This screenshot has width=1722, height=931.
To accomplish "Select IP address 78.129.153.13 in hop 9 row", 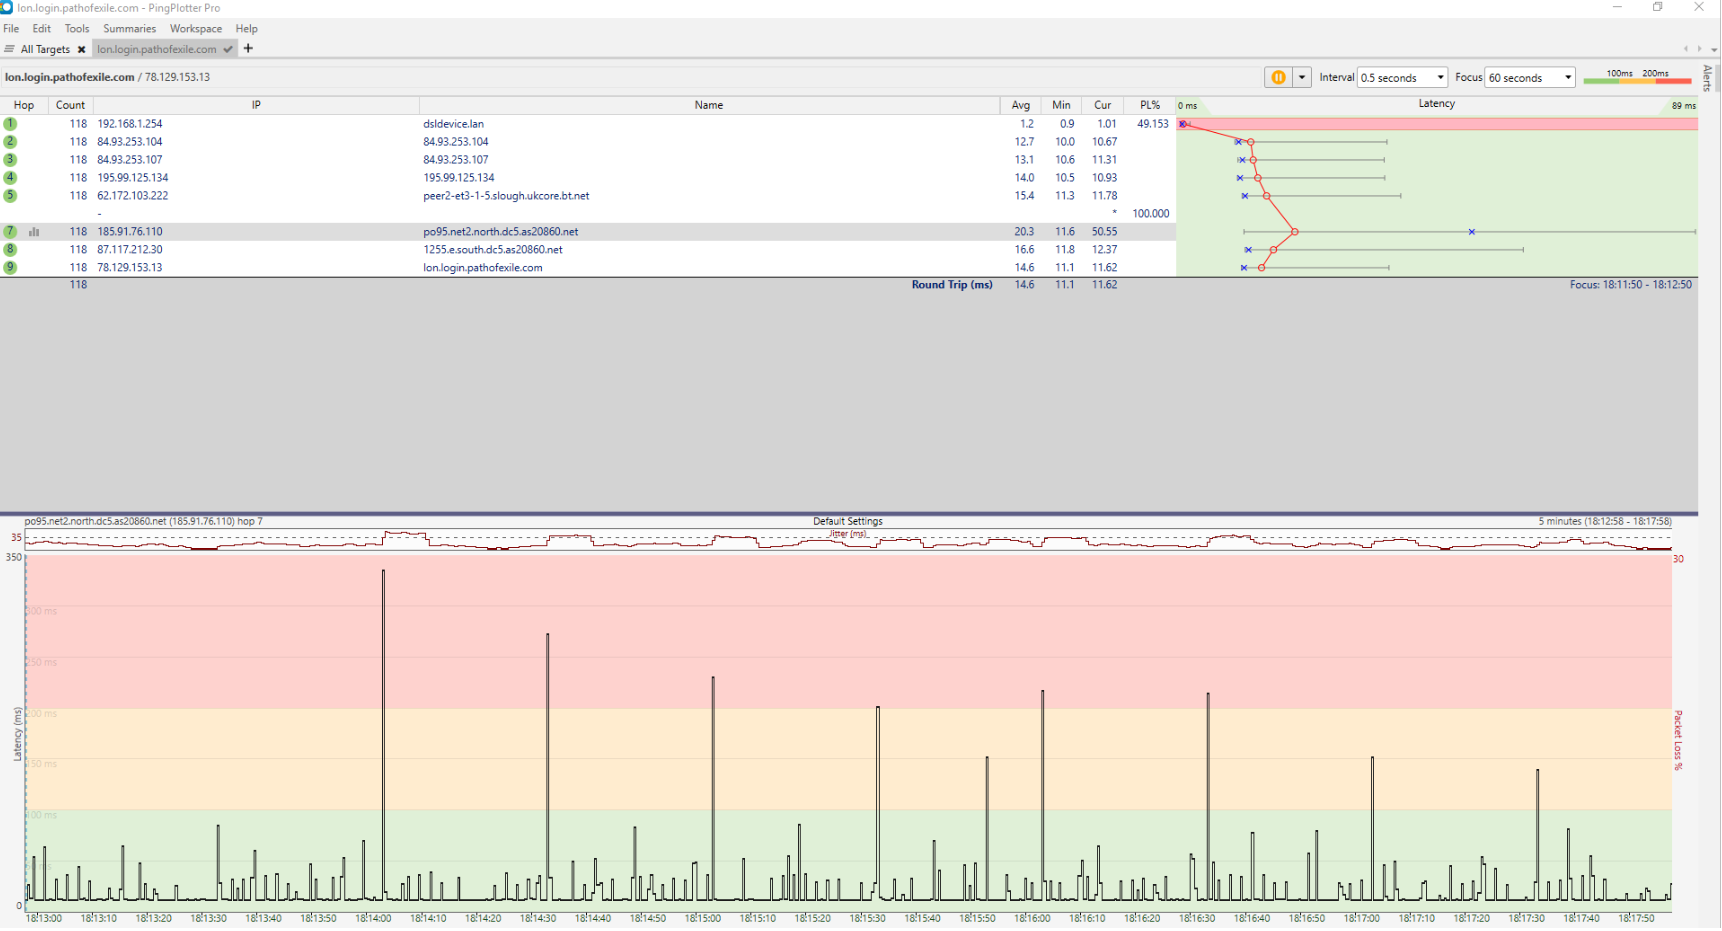I will pyautogui.click(x=130, y=268).
